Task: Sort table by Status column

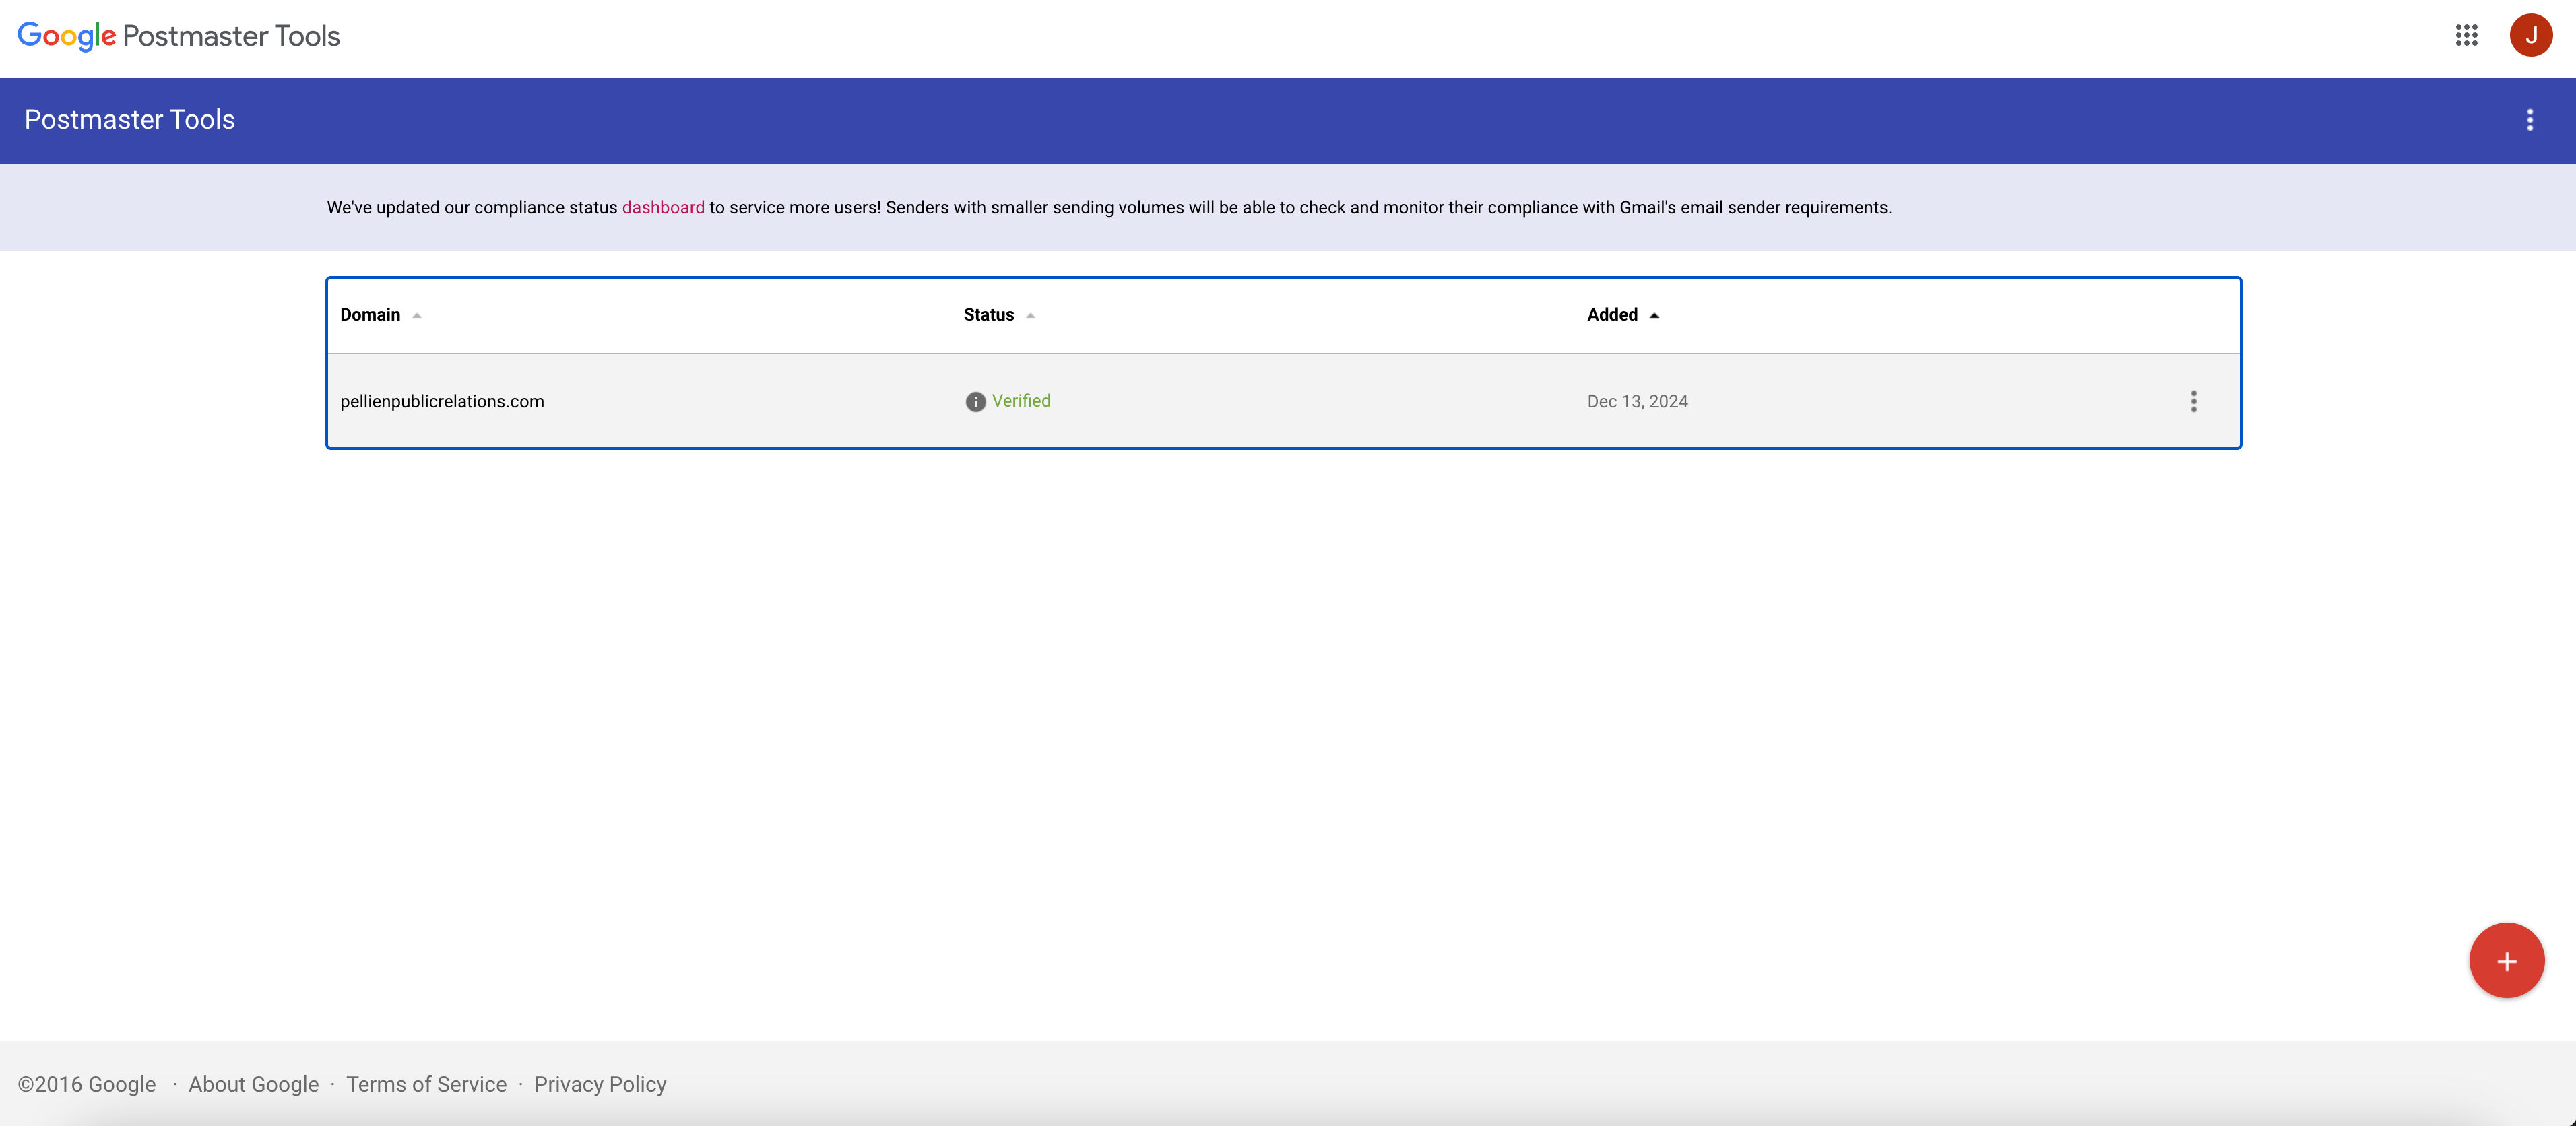Action: 998,315
